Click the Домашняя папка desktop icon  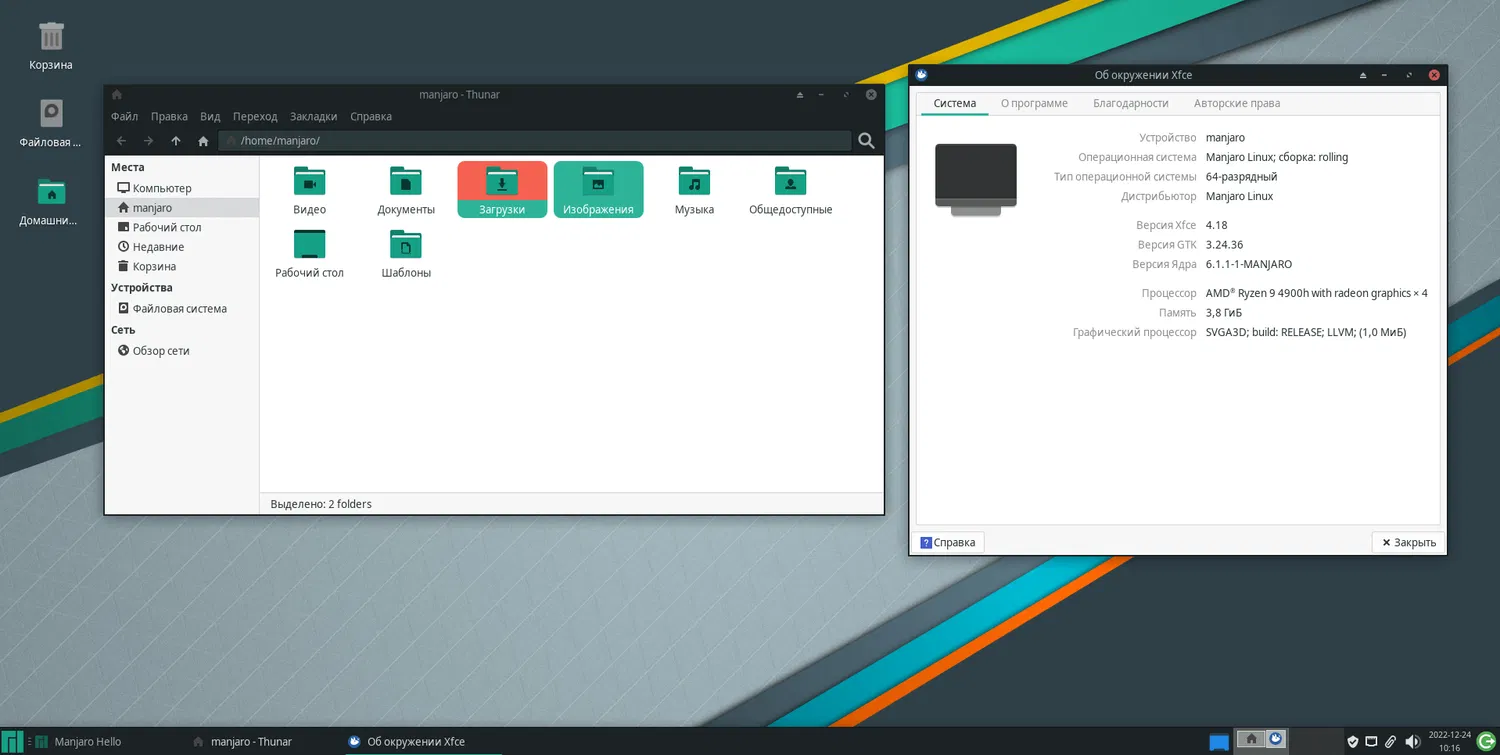click(51, 200)
